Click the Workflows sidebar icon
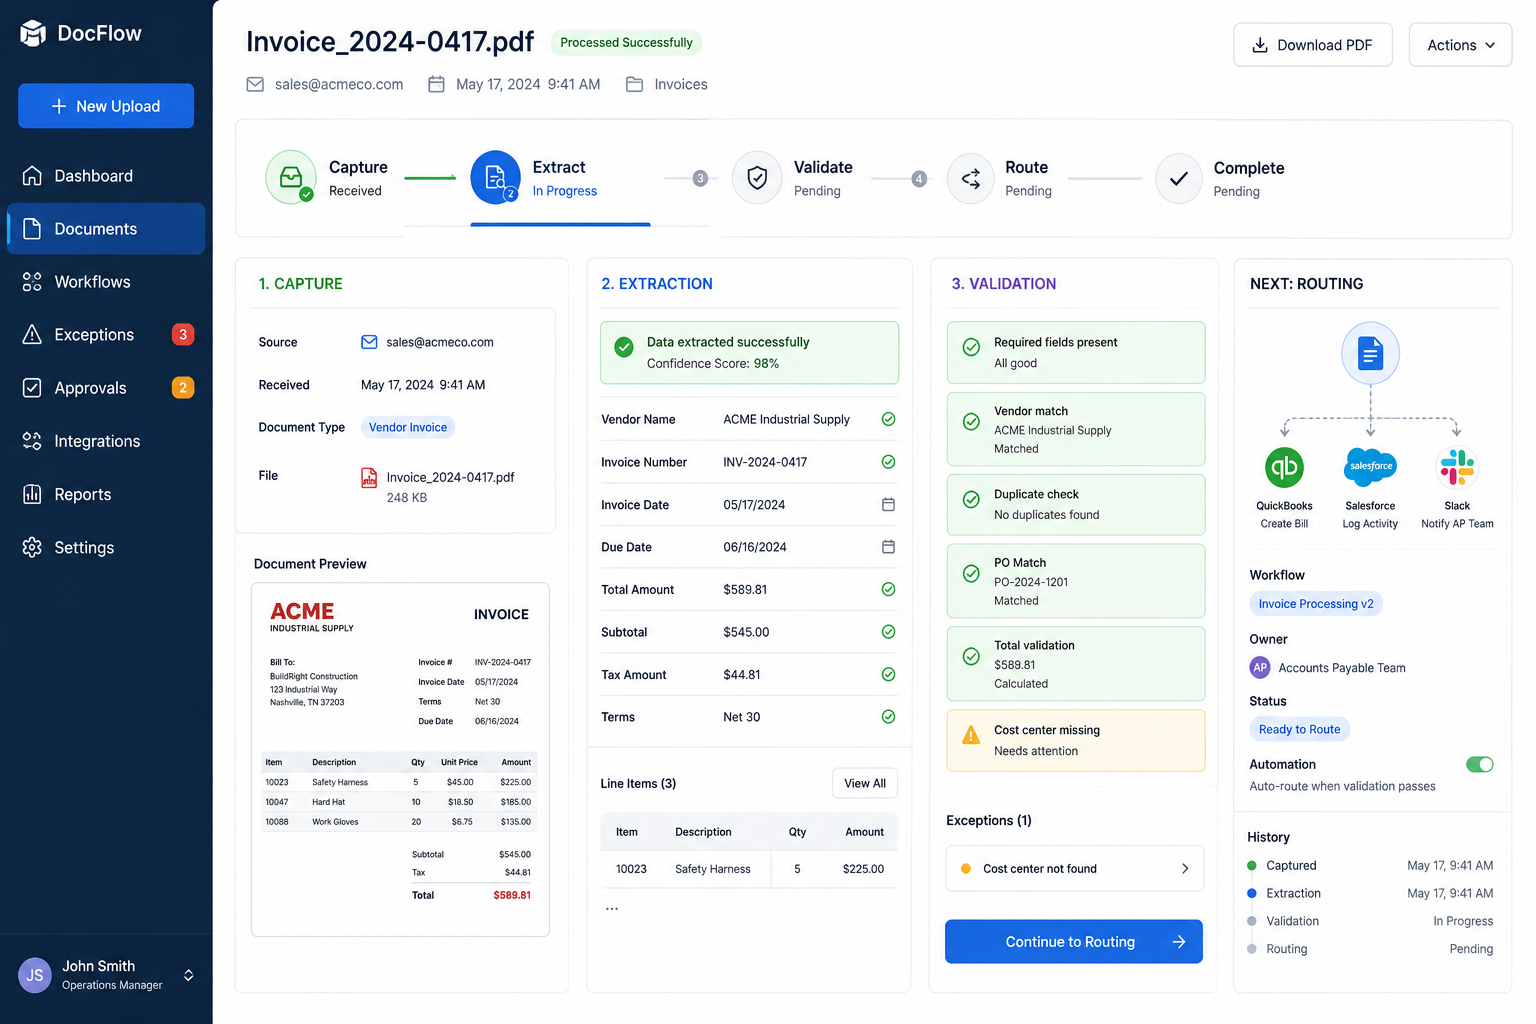The image size is (1536, 1024). pyautogui.click(x=32, y=282)
